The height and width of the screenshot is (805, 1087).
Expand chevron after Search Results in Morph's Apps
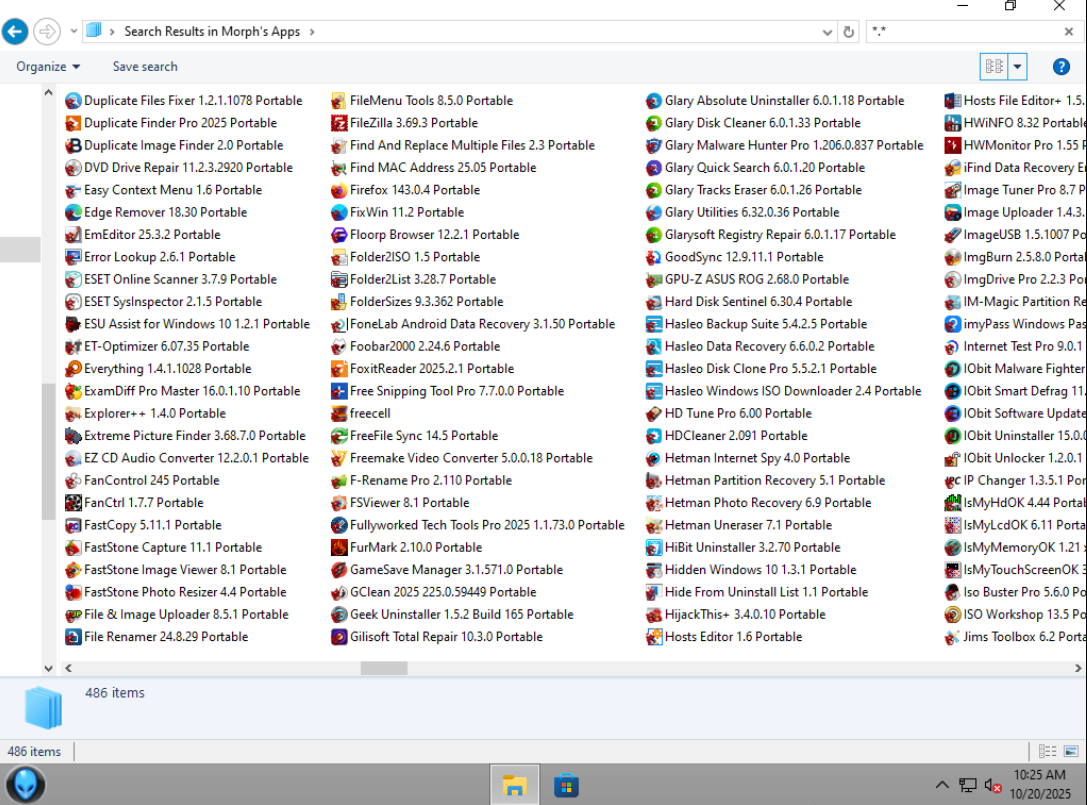click(x=312, y=32)
